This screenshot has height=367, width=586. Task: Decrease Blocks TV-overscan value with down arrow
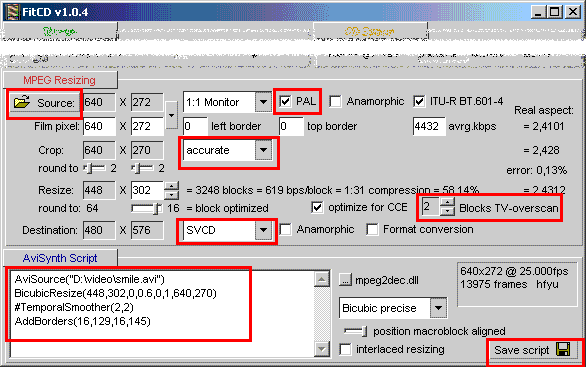coord(447,212)
